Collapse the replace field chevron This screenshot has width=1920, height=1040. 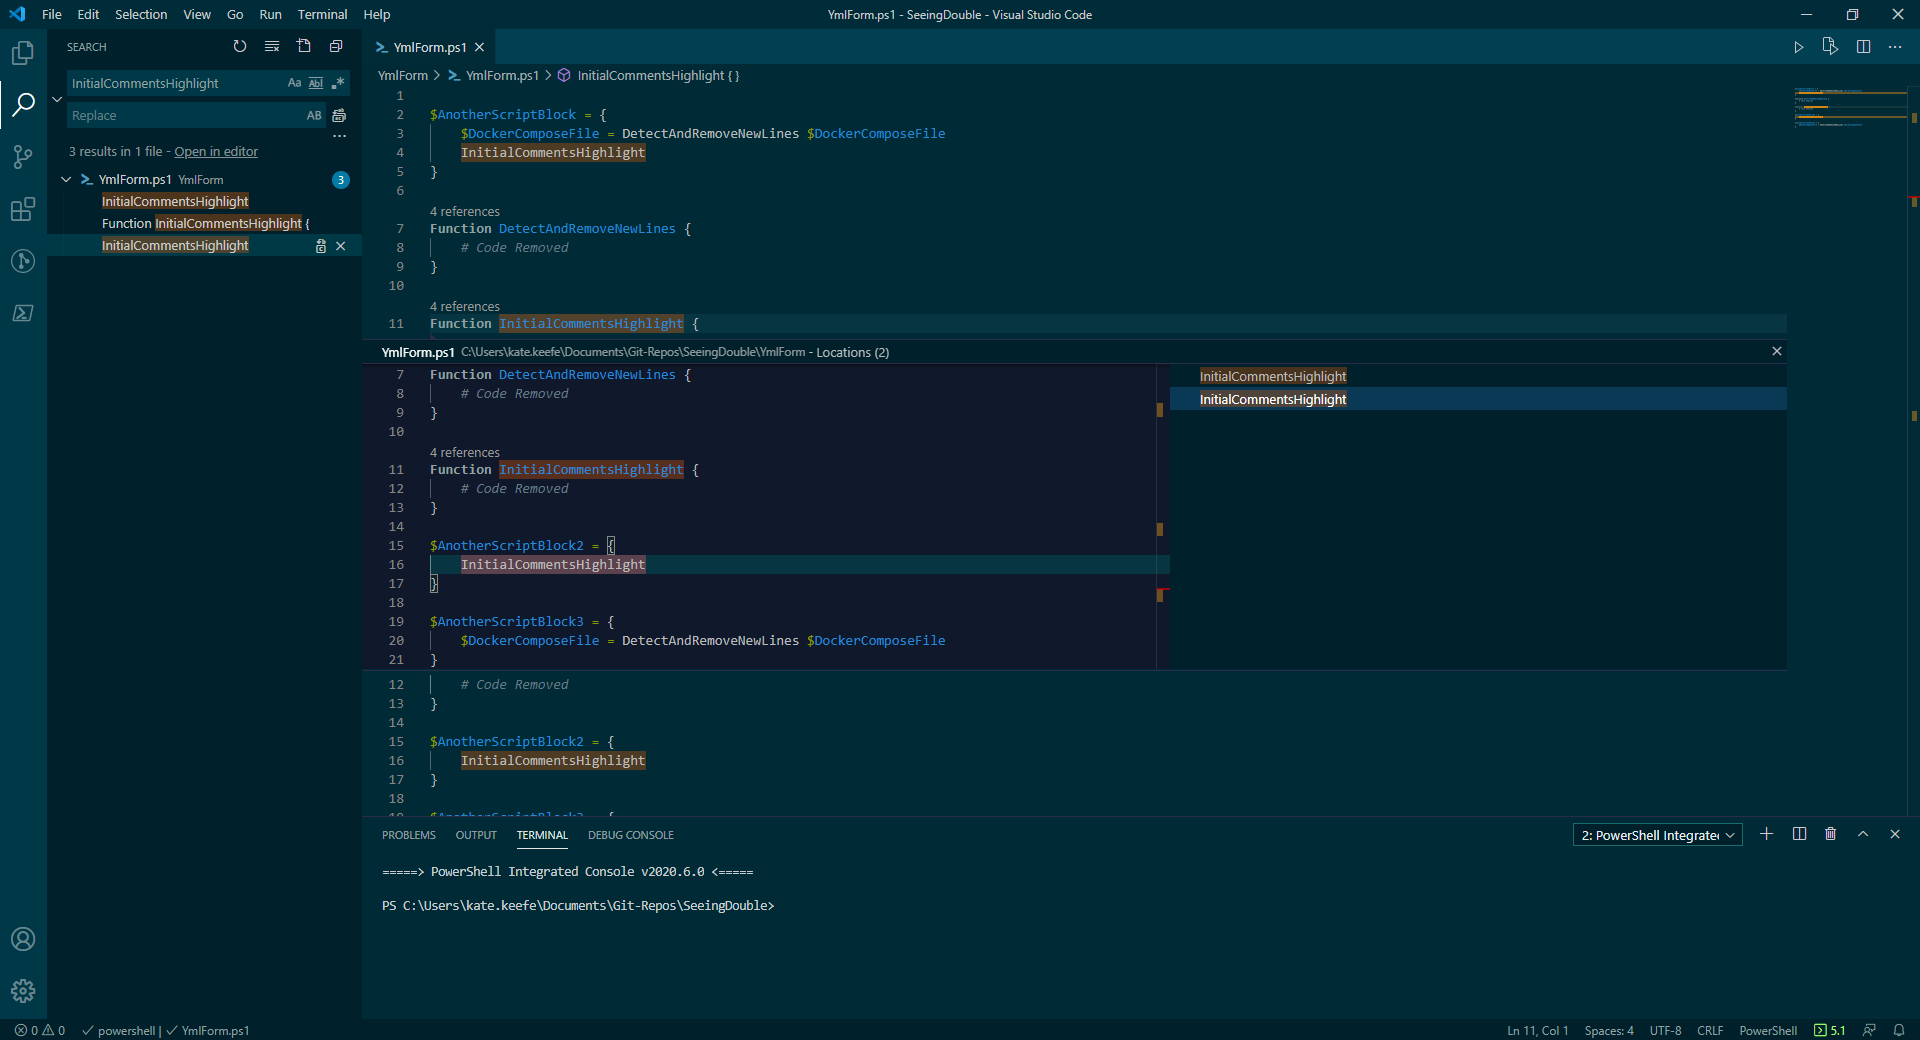[x=57, y=99]
